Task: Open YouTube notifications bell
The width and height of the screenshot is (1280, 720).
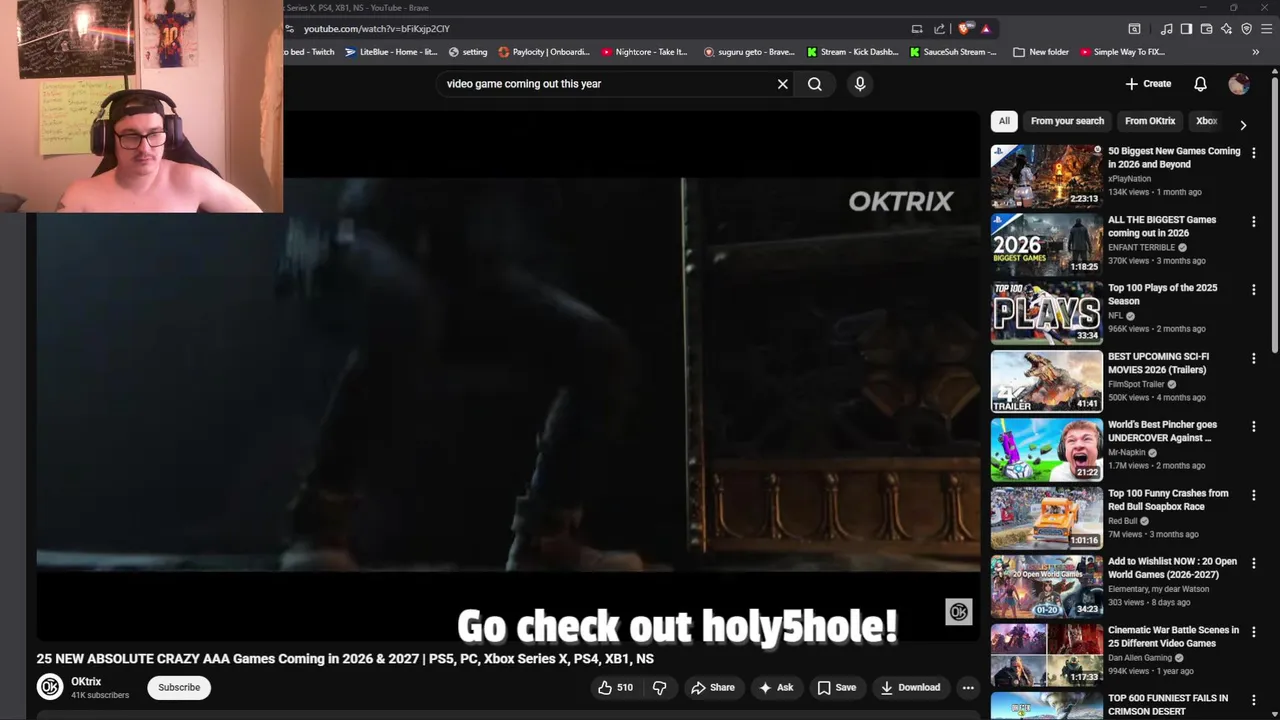Action: (1200, 84)
